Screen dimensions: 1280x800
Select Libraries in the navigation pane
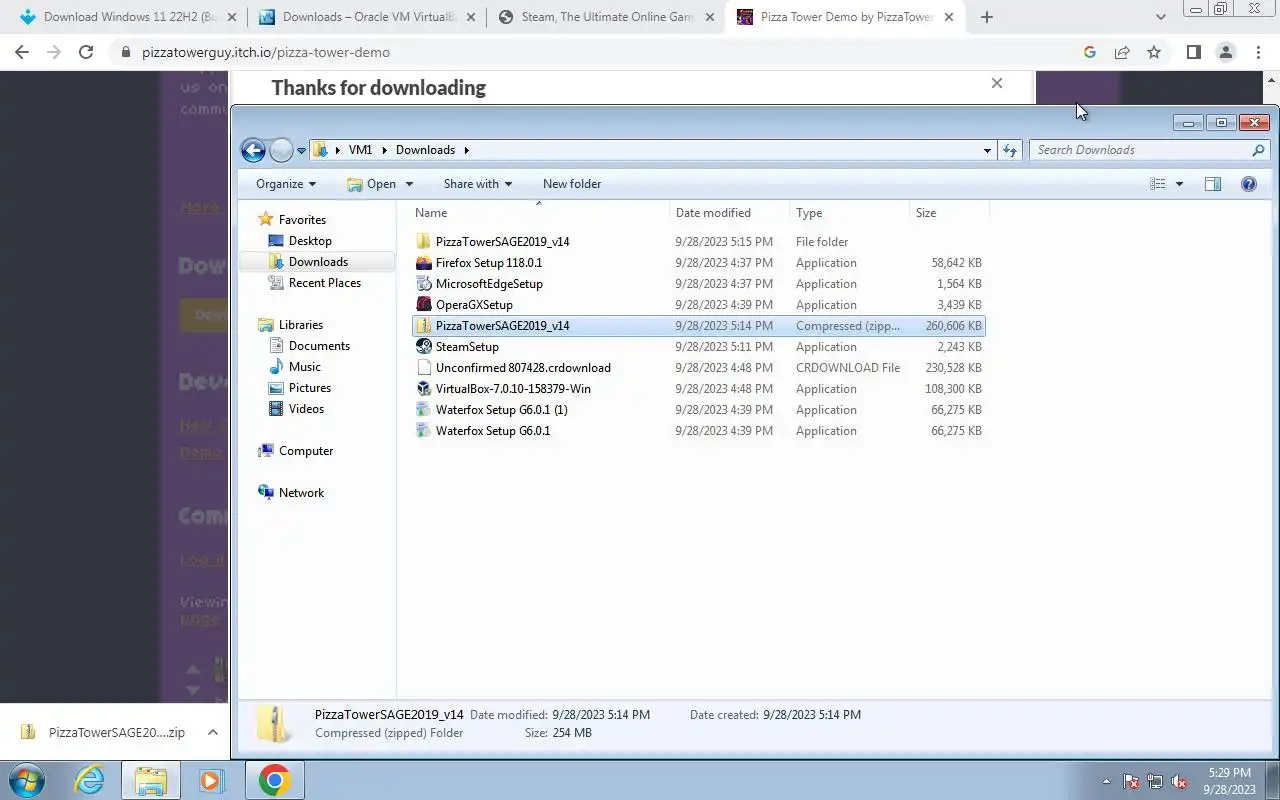[x=301, y=325]
